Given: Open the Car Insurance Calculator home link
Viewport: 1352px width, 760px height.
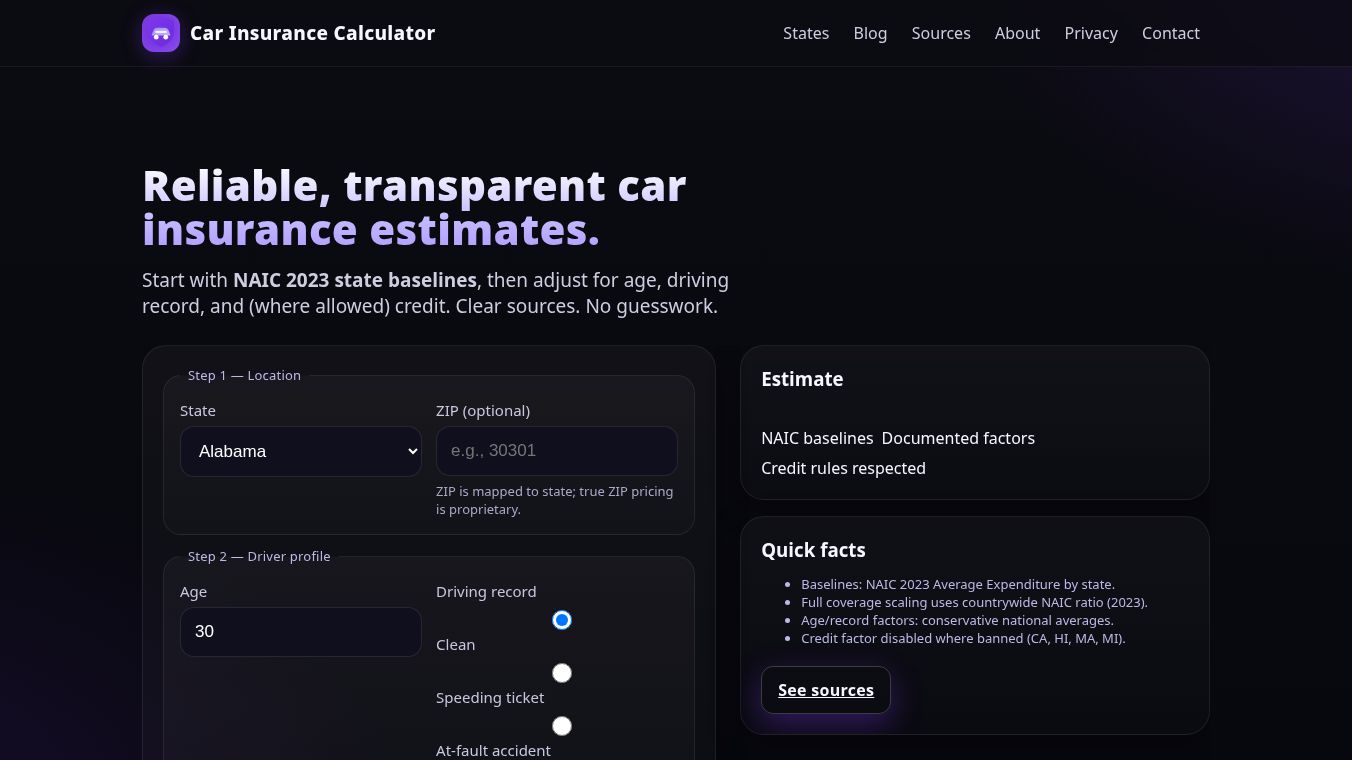Looking at the screenshot, I should tap(288, 33).
